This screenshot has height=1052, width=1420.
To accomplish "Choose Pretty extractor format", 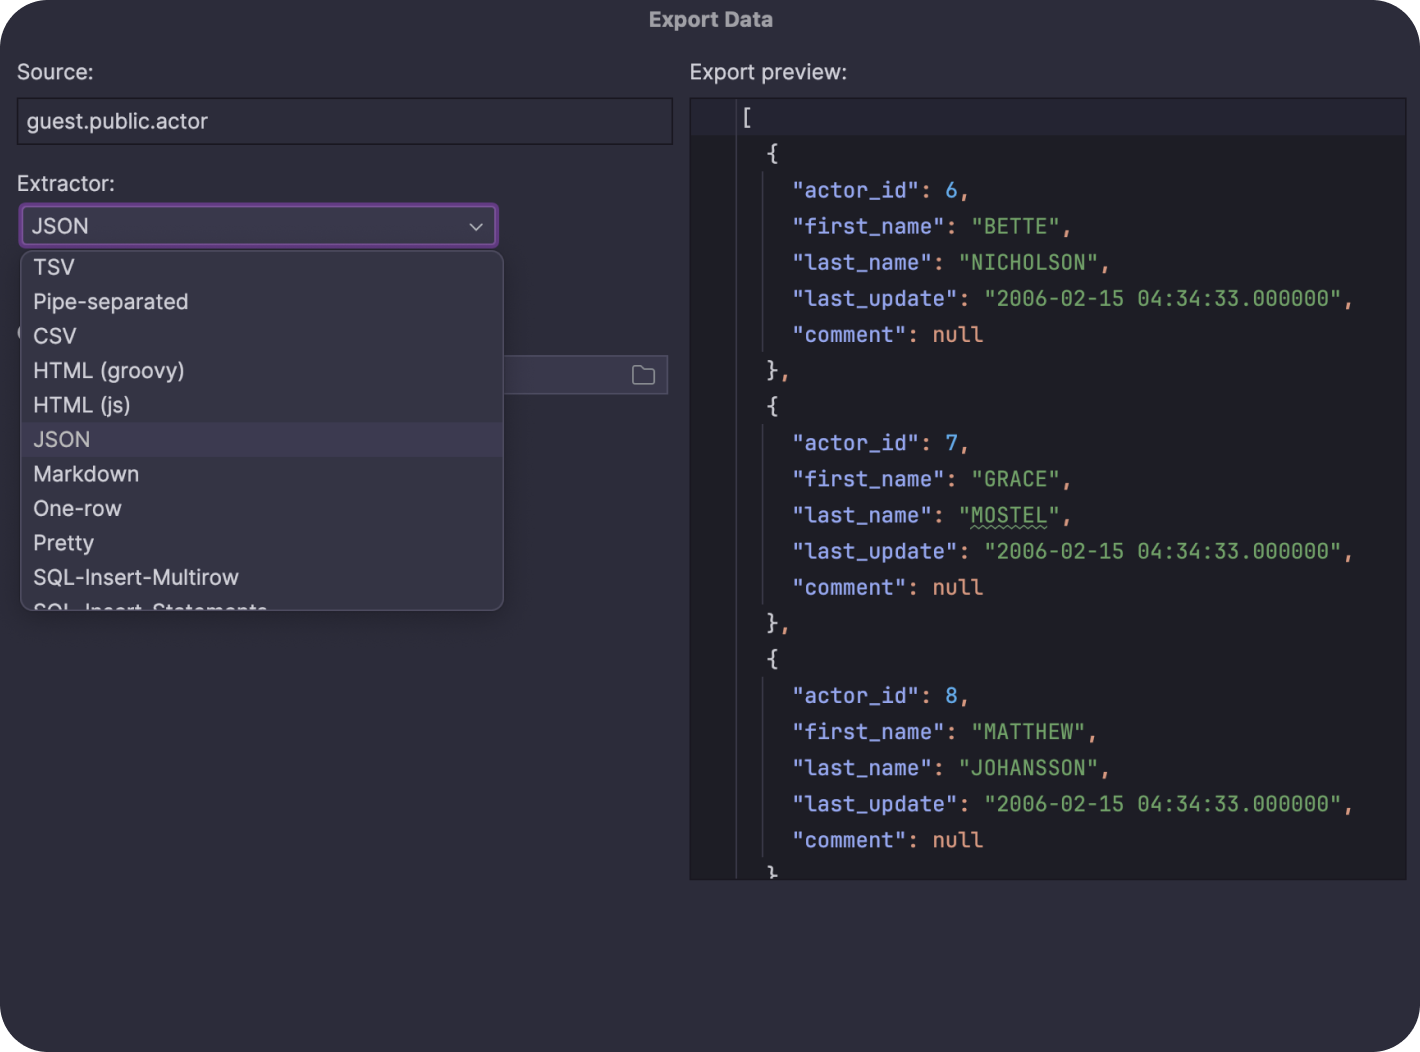I will pyautogui.click(x=63, y=542).
